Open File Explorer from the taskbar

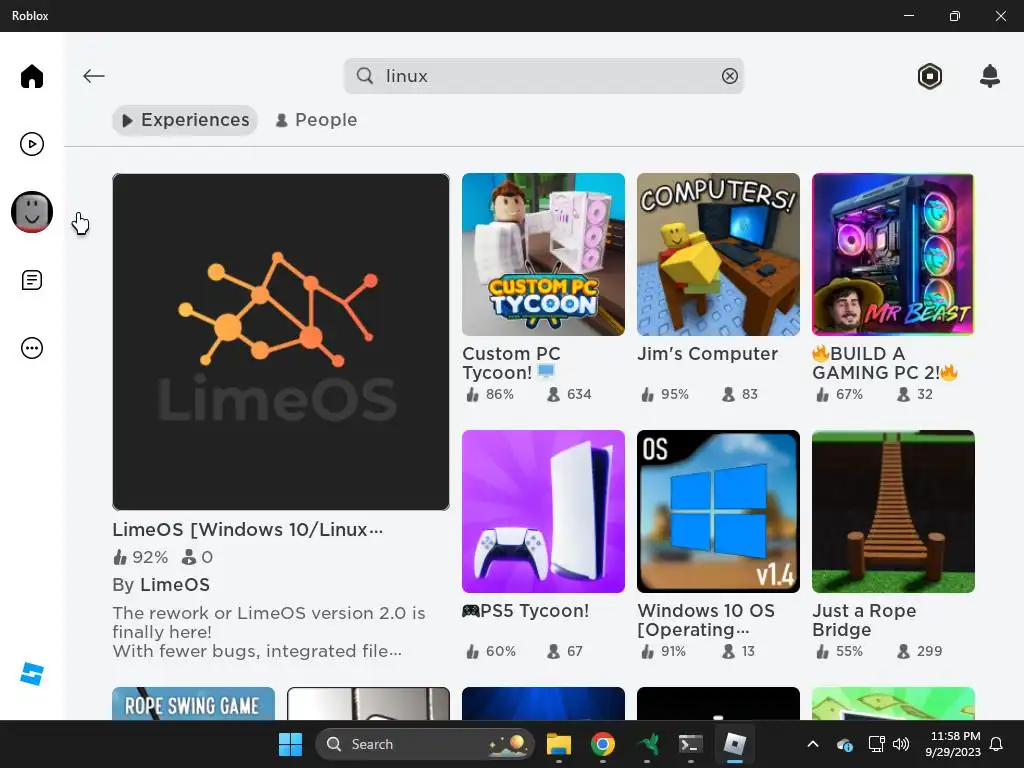[558, 744]
